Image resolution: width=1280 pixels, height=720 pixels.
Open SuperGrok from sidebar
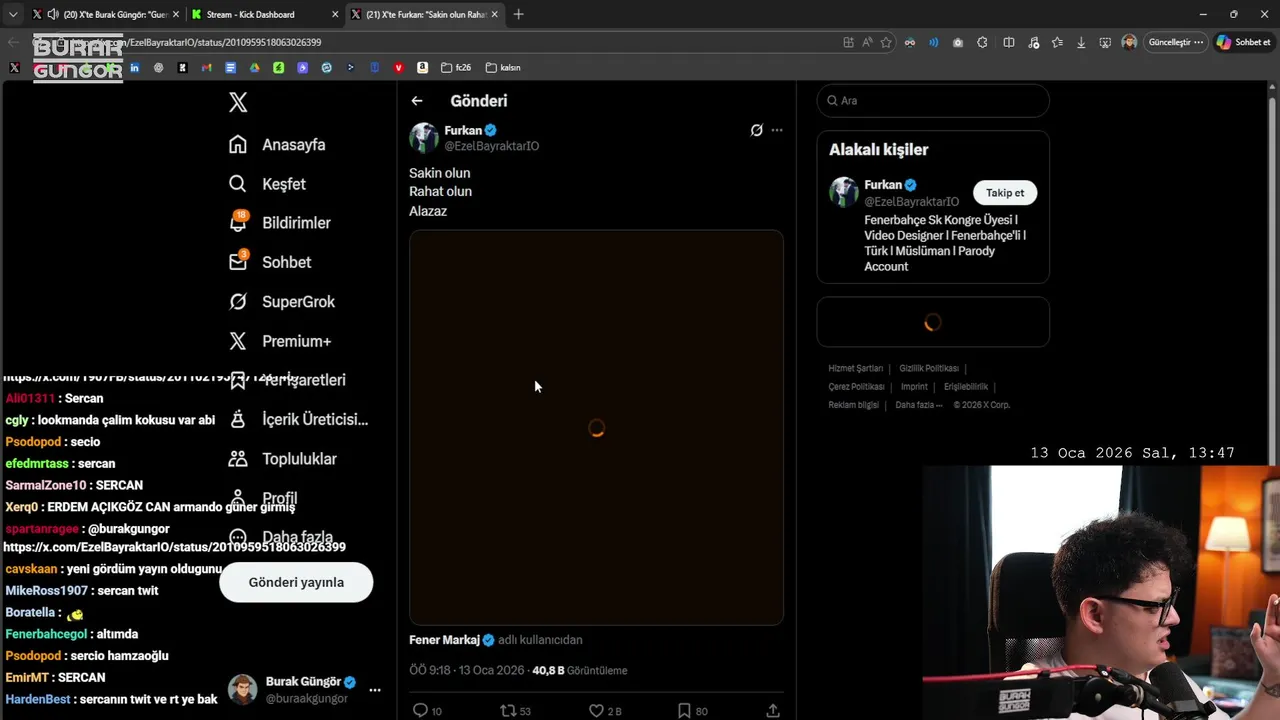[x=282, y=301]
